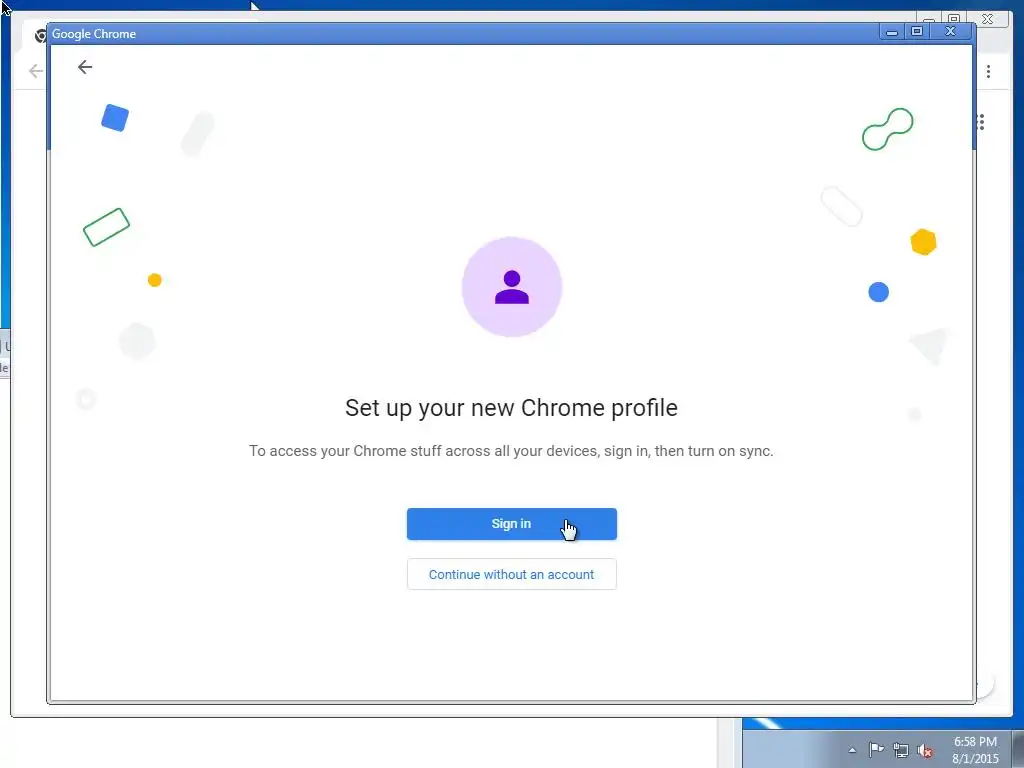
Task: Click back arrow in background Chrome window
Action: 35,71
